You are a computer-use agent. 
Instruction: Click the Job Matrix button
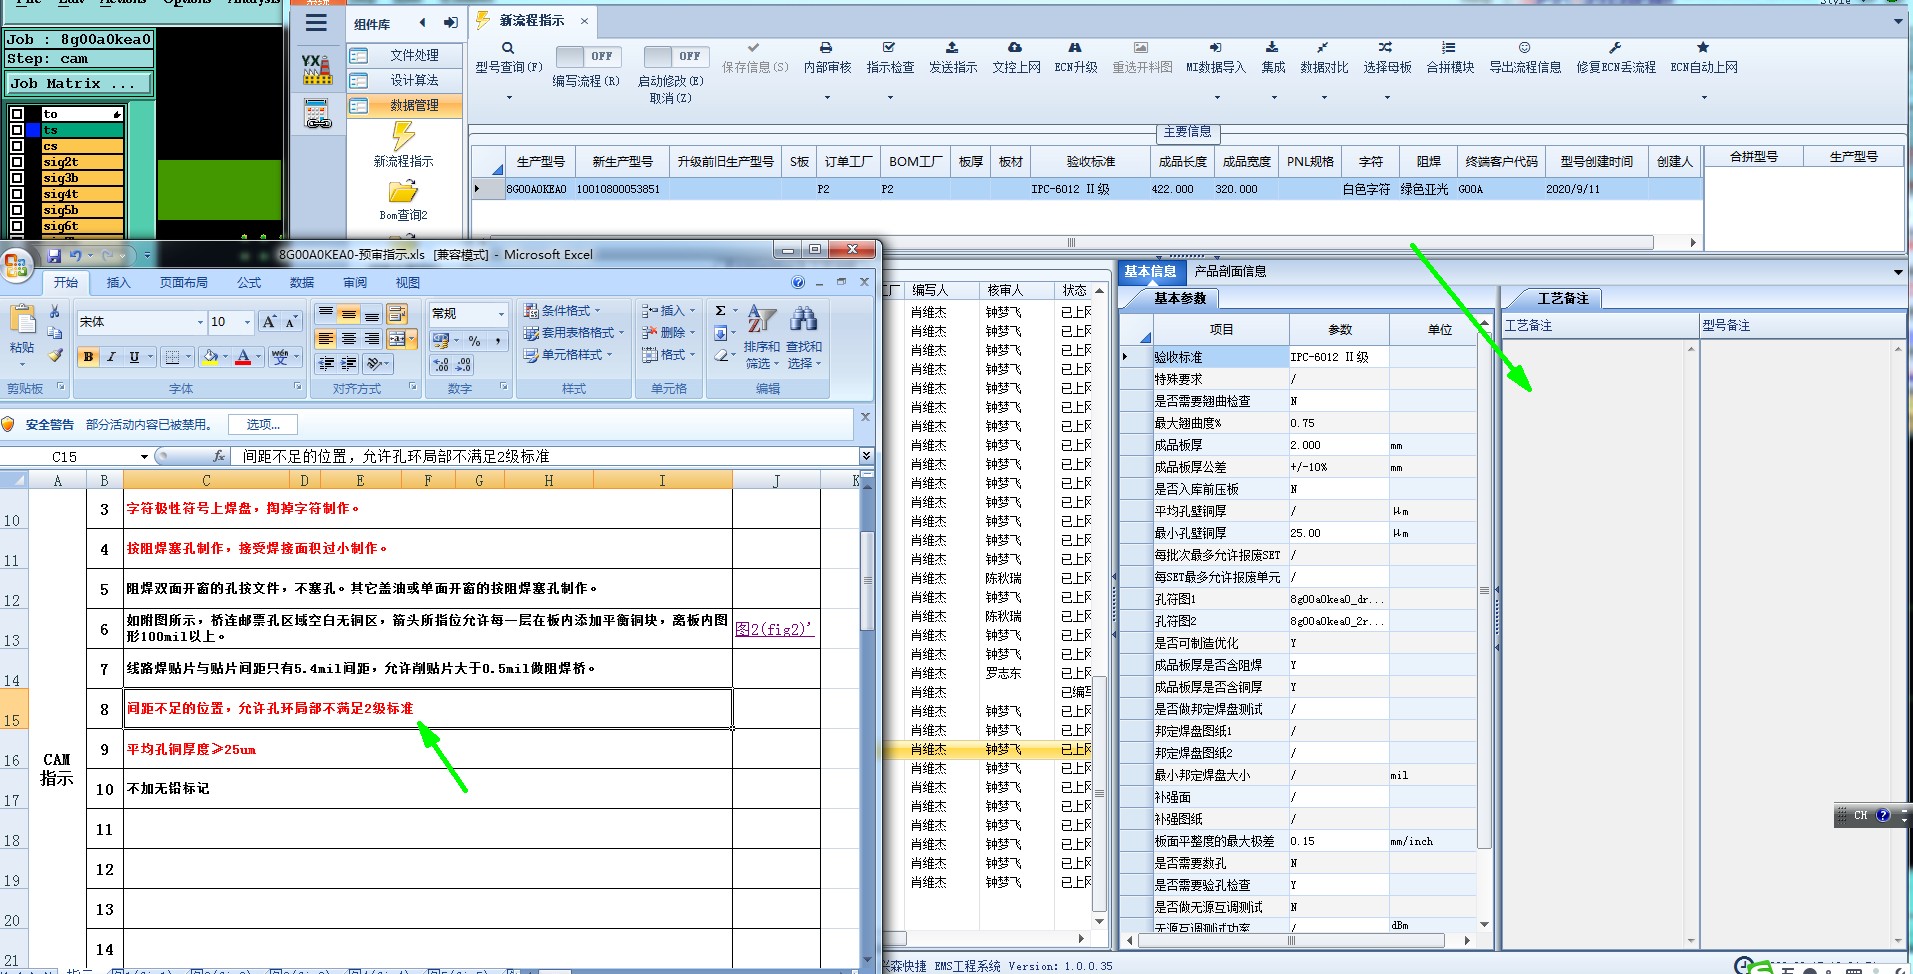(77, 84)
